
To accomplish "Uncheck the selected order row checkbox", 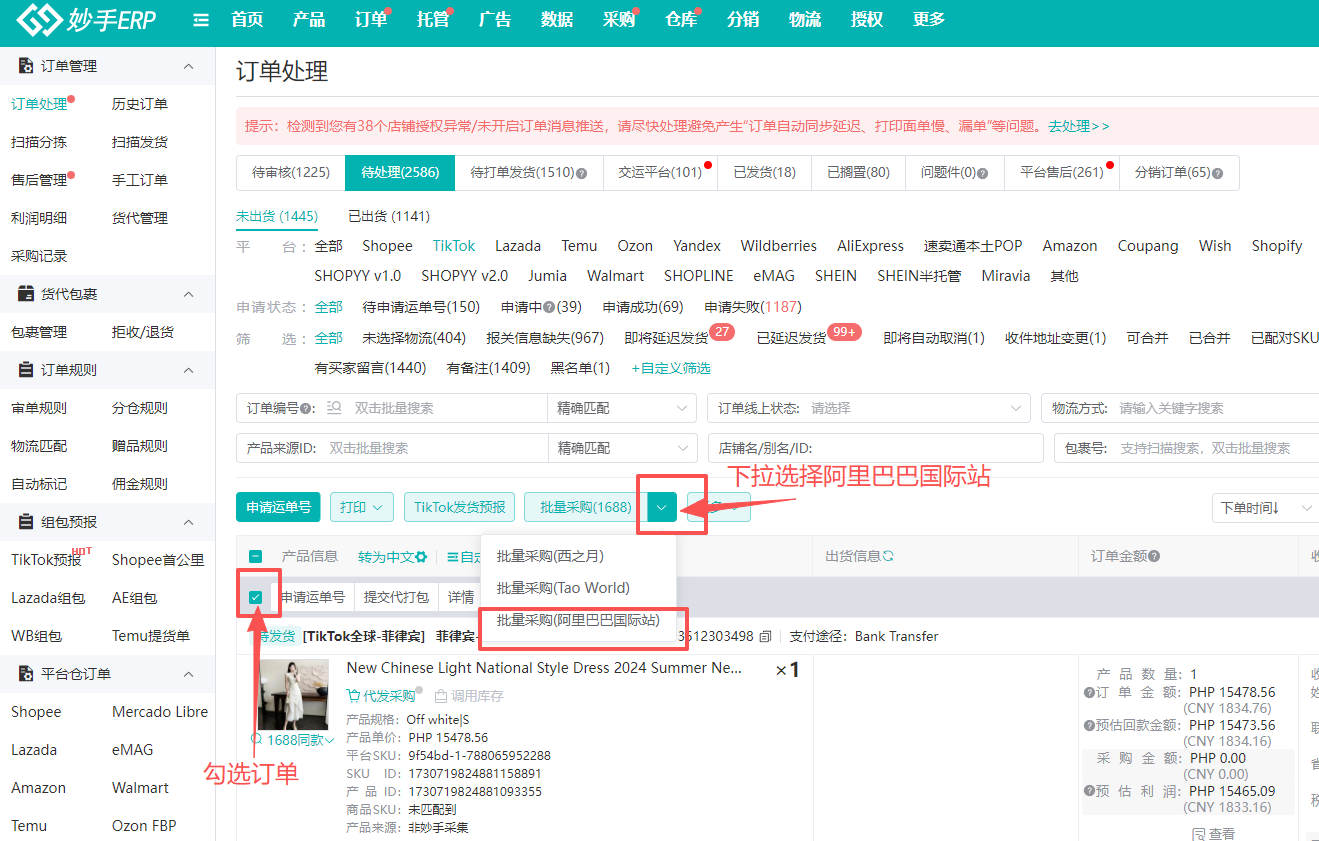I will click(256, 597).
